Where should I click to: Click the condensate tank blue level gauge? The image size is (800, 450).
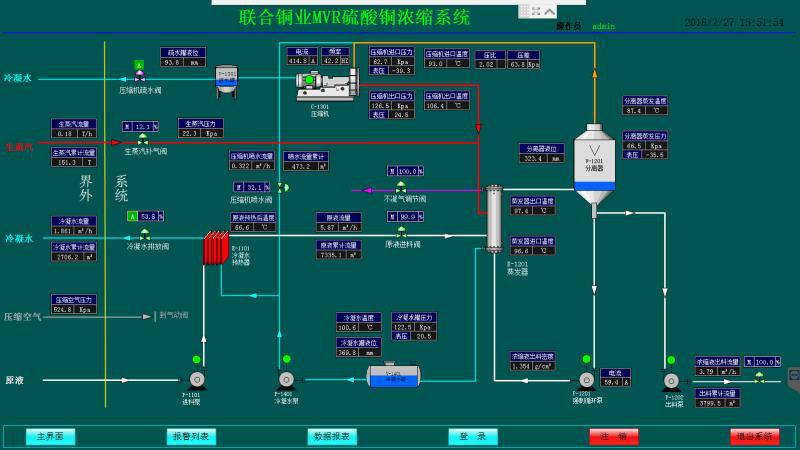pyautogui.click(x=393, y=376)
